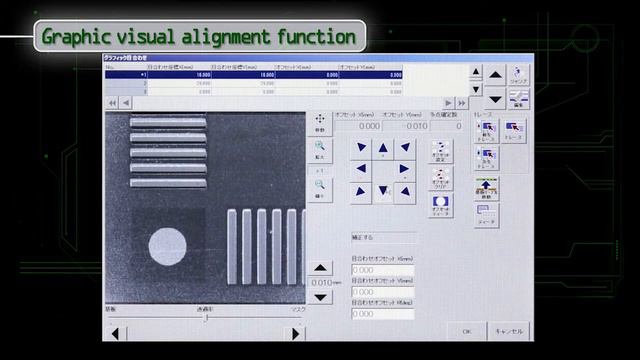Click the offset set icon button

tap(440, 151)
